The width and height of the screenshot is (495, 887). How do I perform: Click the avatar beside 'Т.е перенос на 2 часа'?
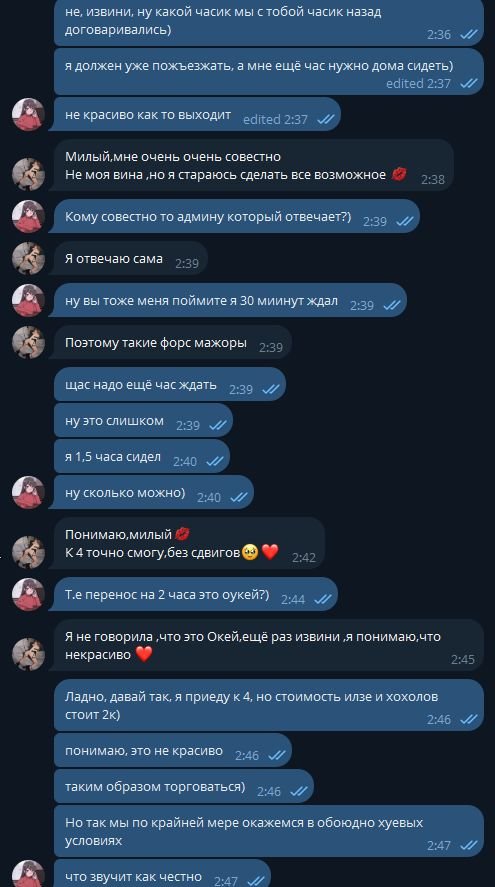point(28,594)
